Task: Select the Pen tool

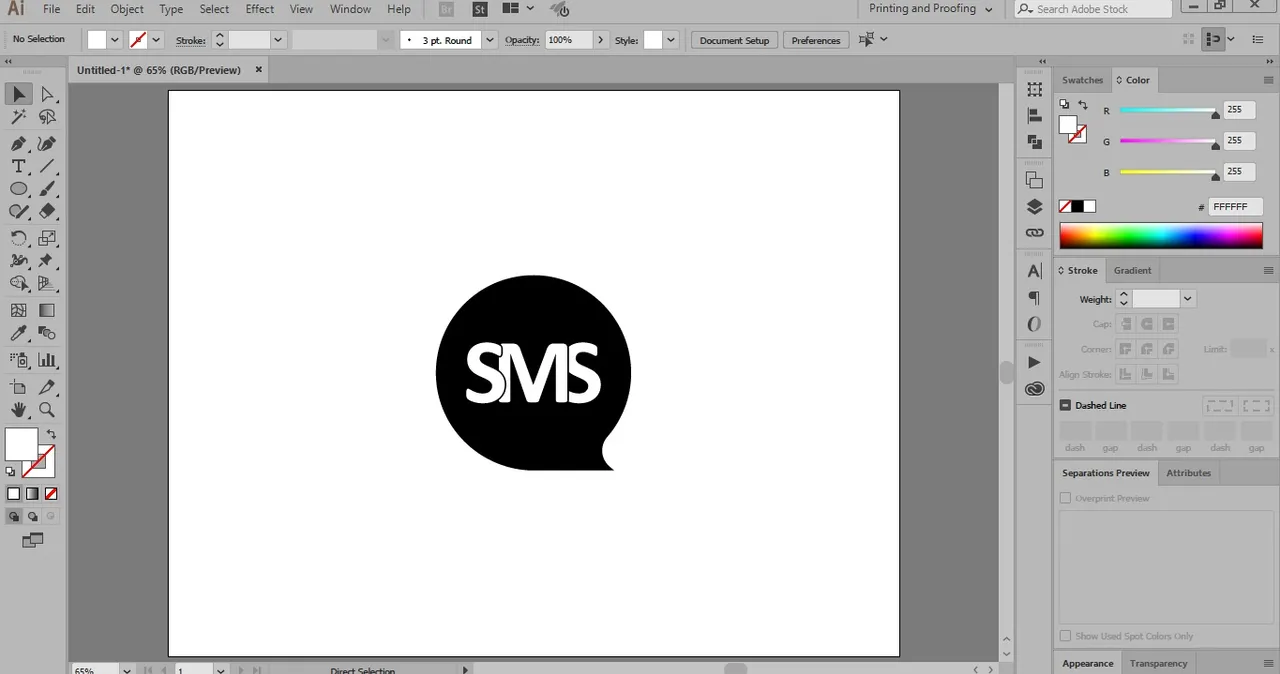Action: [x=19, y=144]
